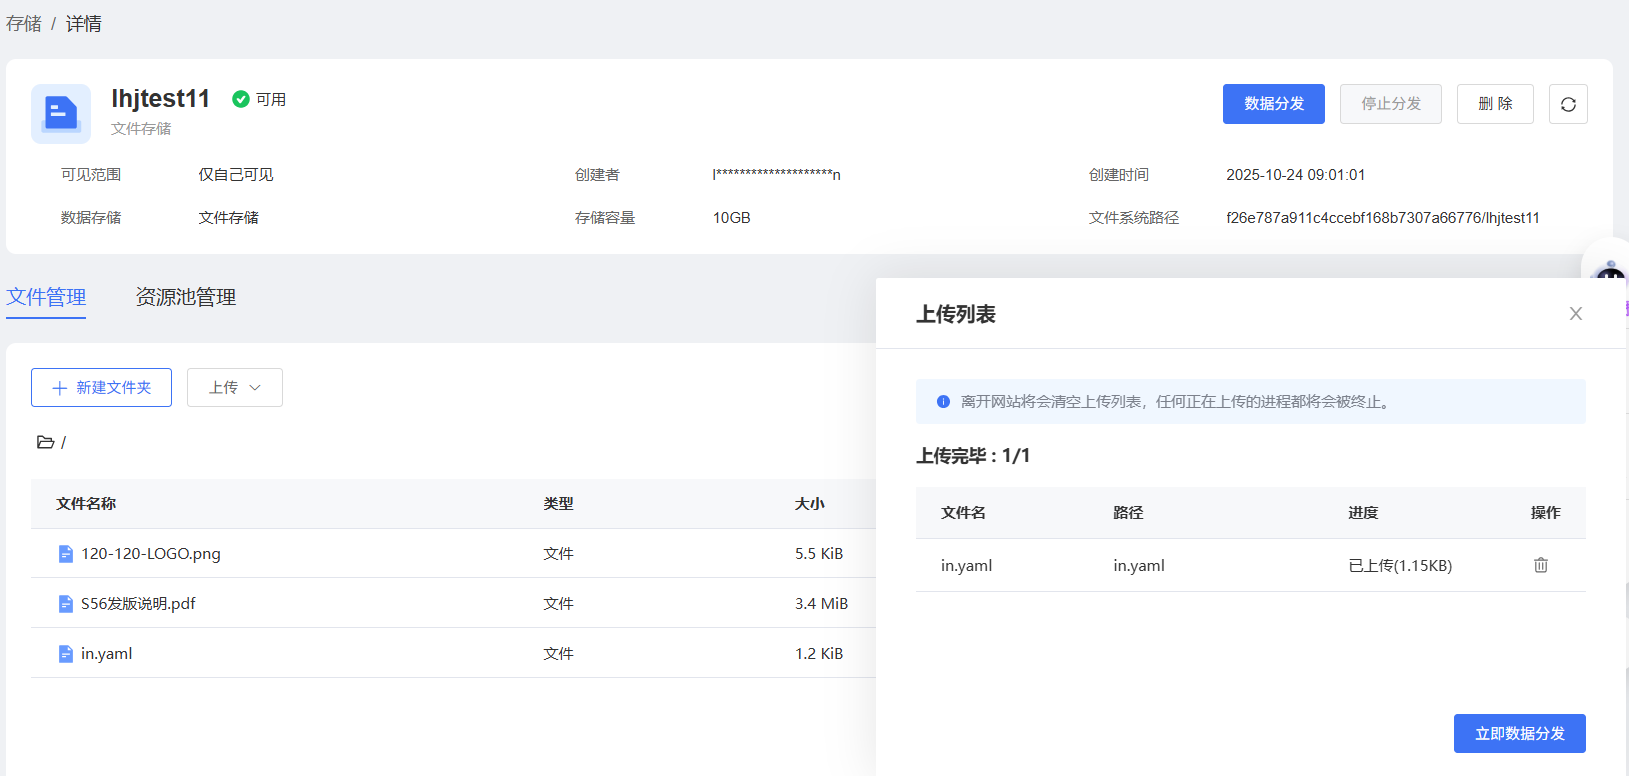Click the file icon beside 120-120-LOGO.png
The height and width of the screenshot is (776, 1629).
[66, 554]
